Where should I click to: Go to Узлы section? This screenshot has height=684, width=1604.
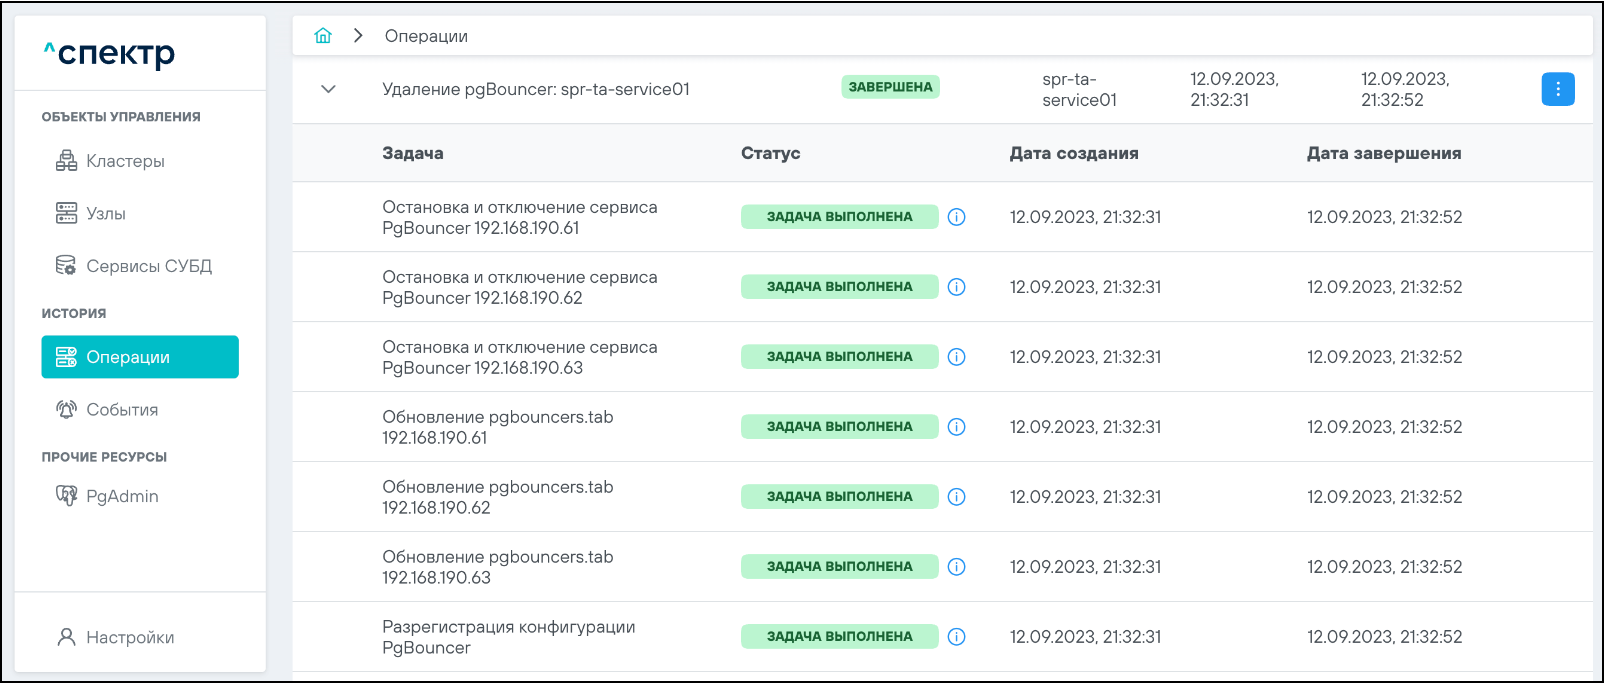coord(105,214)
